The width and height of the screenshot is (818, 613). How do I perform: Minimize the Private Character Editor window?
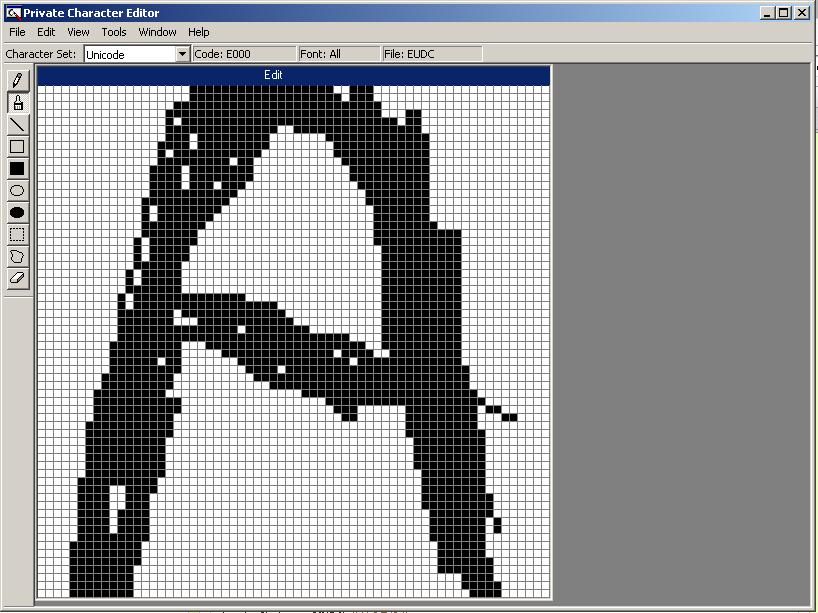pos(766,13)
